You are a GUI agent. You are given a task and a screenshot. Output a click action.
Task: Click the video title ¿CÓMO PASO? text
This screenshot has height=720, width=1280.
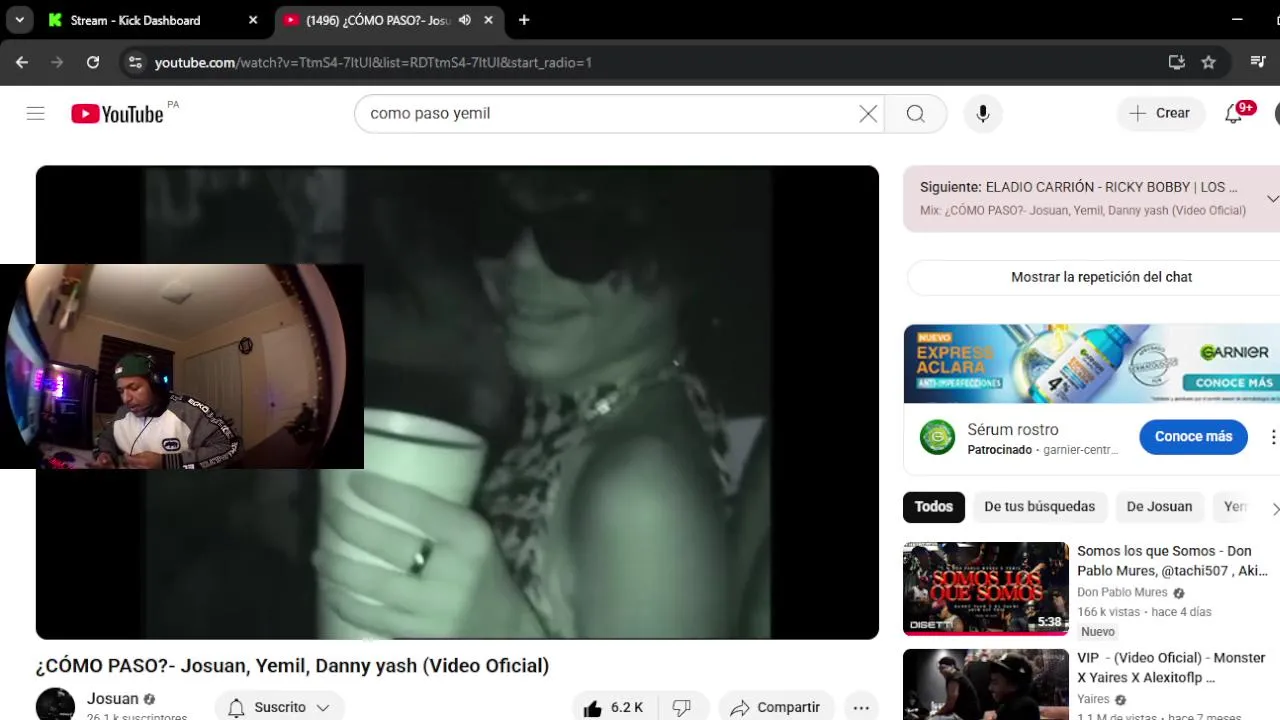point(292,666)
